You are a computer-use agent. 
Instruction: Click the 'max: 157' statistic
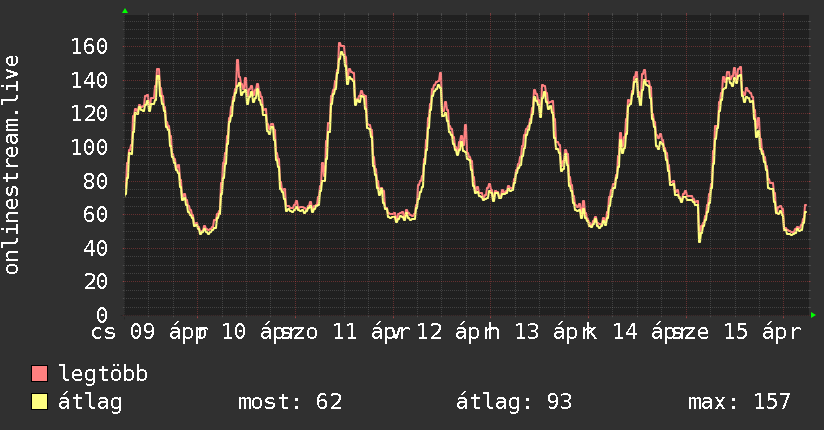tap(739, 403)
